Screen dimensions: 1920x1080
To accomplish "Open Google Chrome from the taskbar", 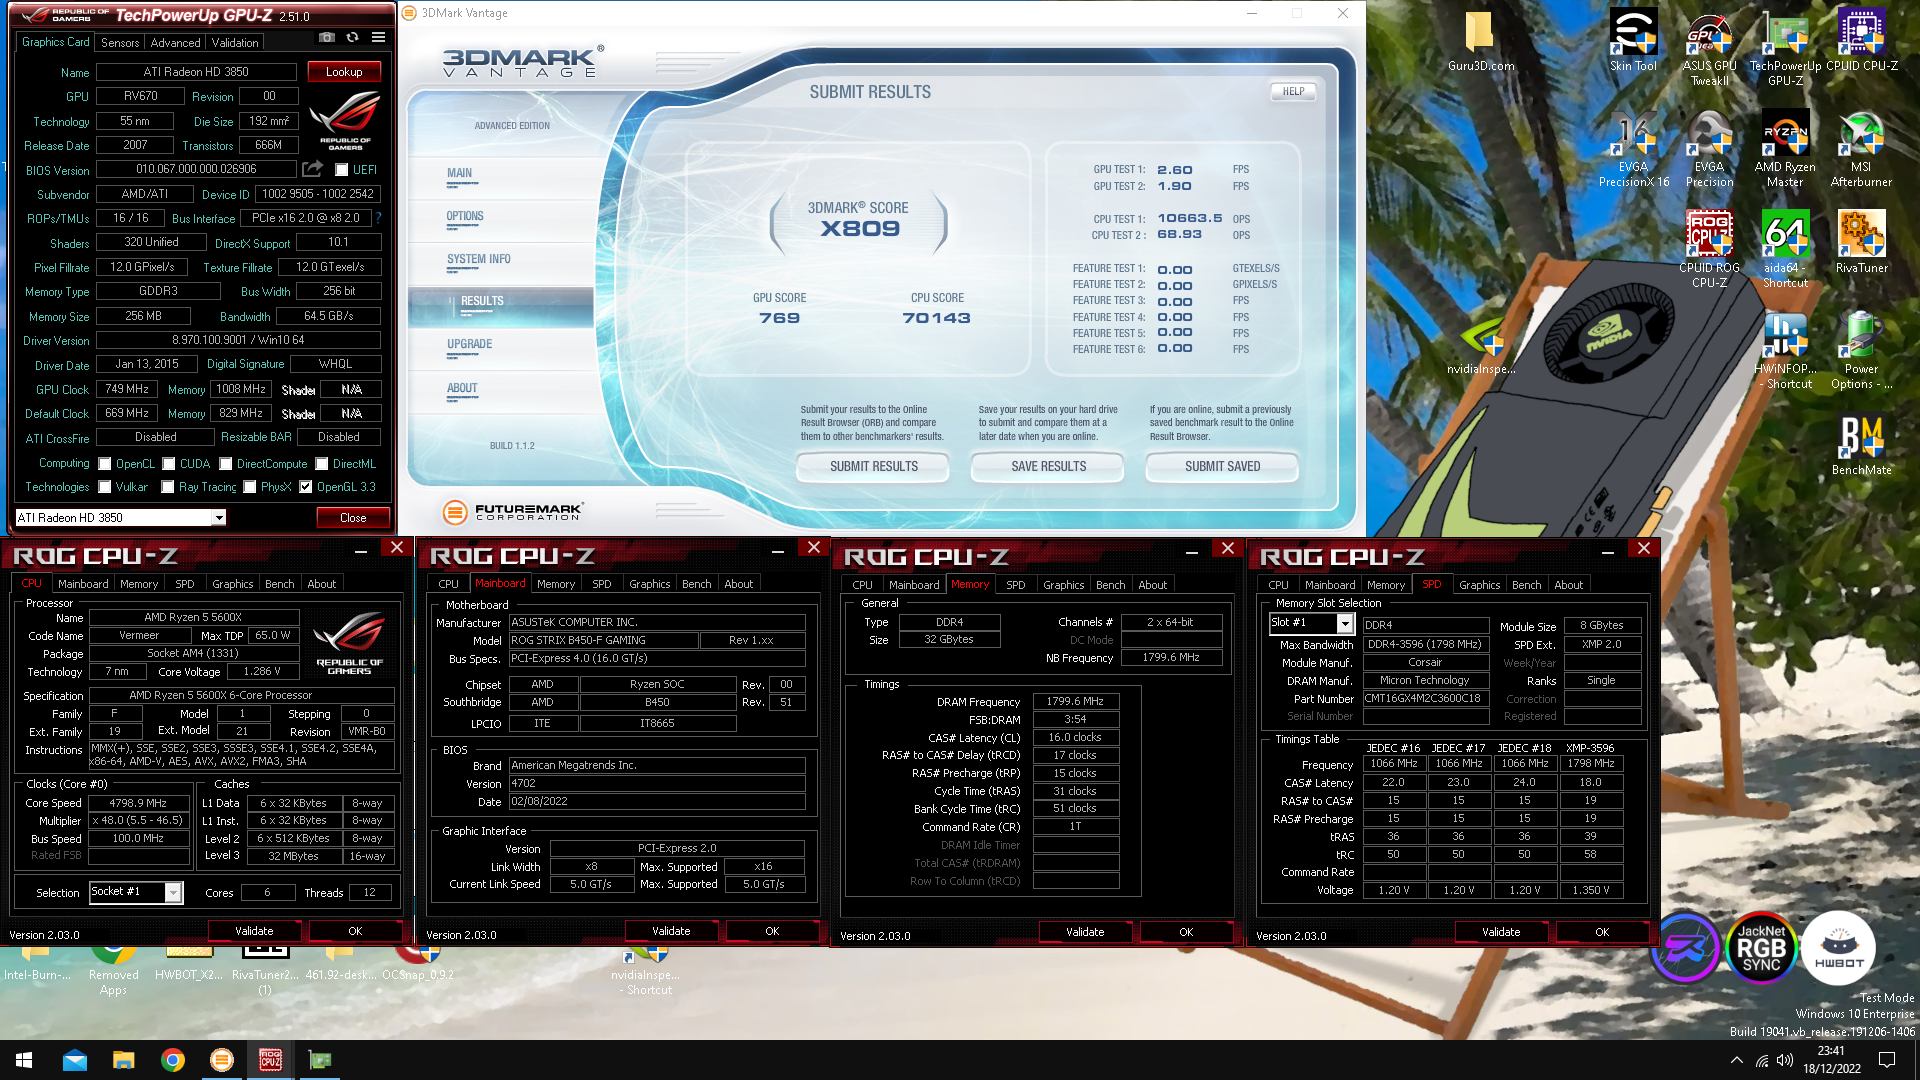I will click(172, 1060).
